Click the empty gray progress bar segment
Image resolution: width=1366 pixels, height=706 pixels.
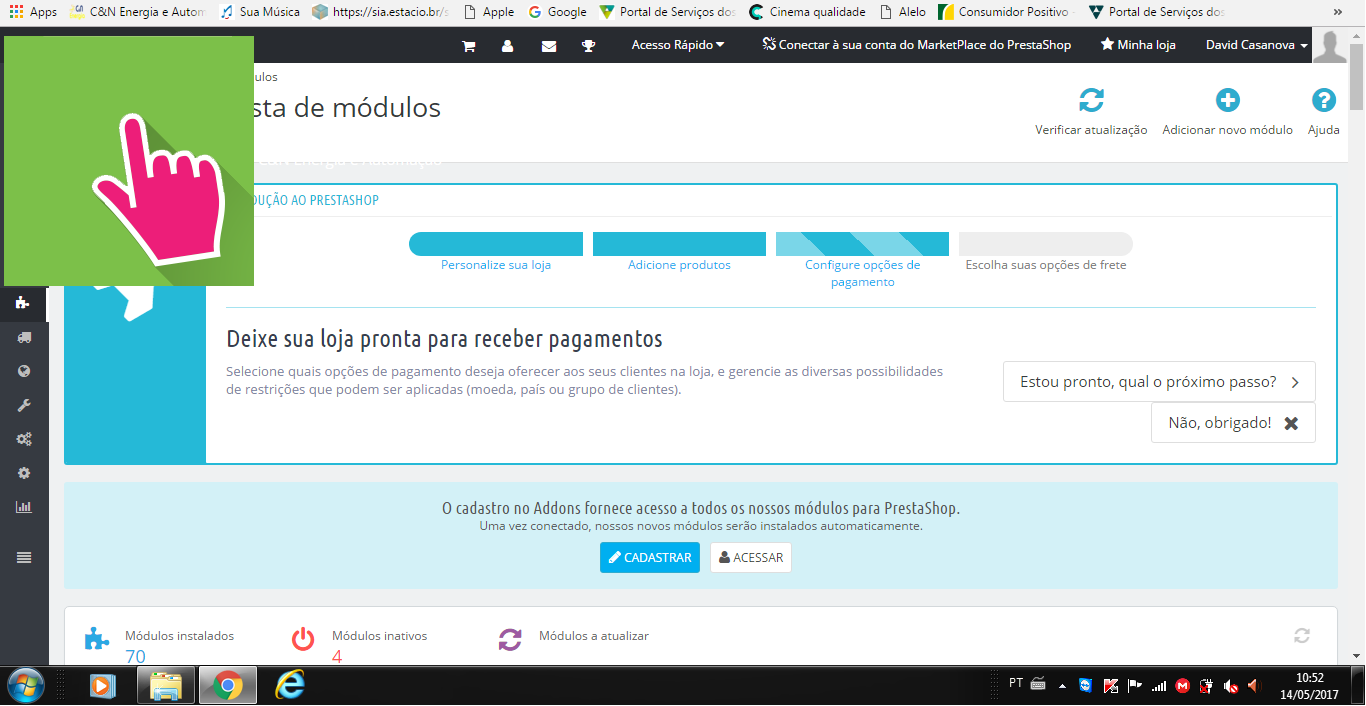(1046, 244)
